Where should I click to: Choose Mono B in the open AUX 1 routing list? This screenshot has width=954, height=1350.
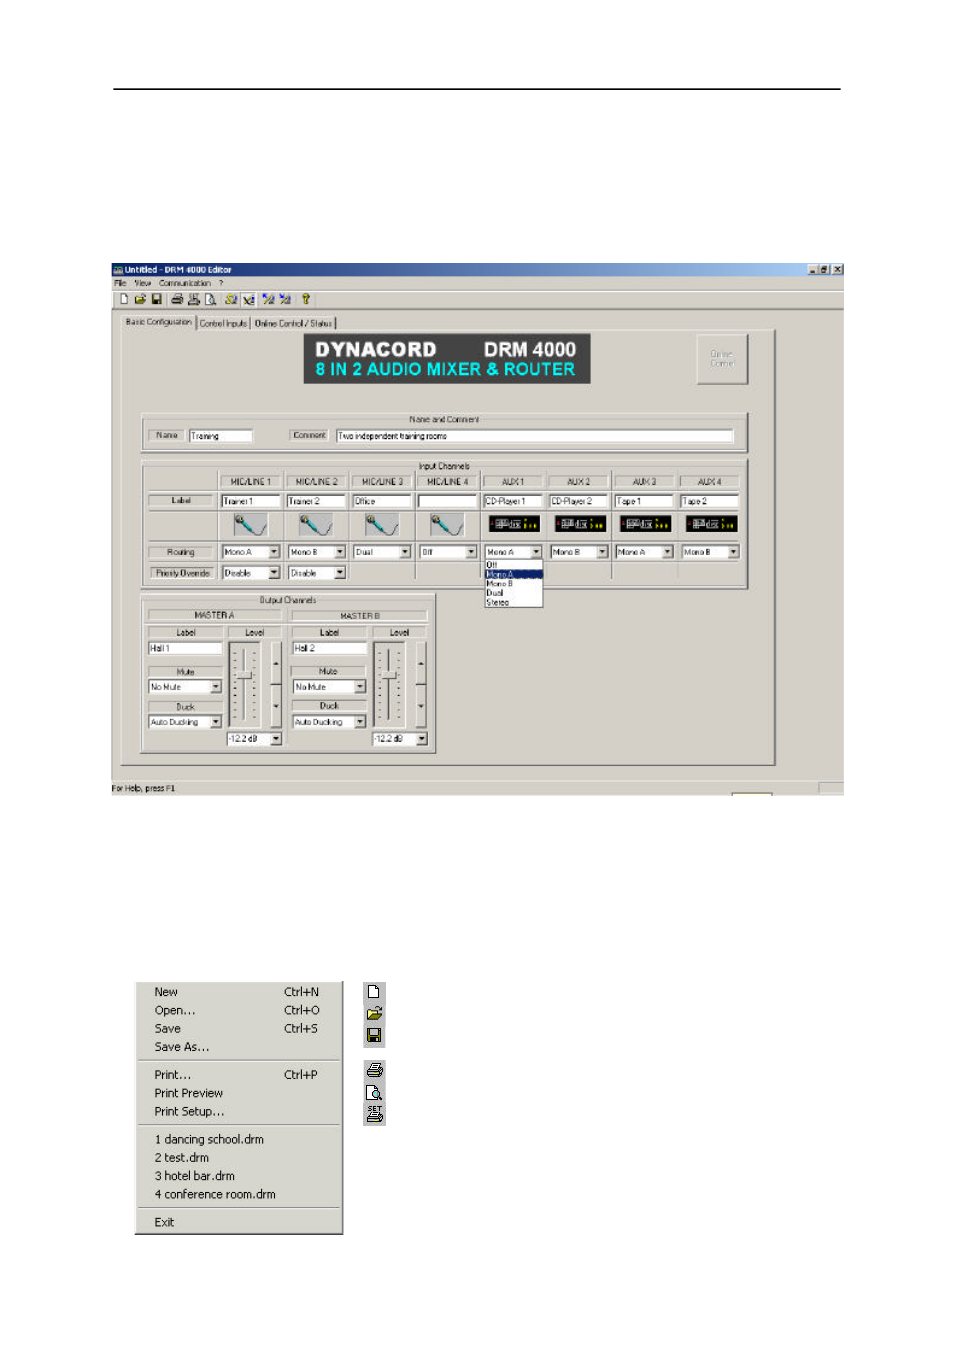click(x=513, y=584)
